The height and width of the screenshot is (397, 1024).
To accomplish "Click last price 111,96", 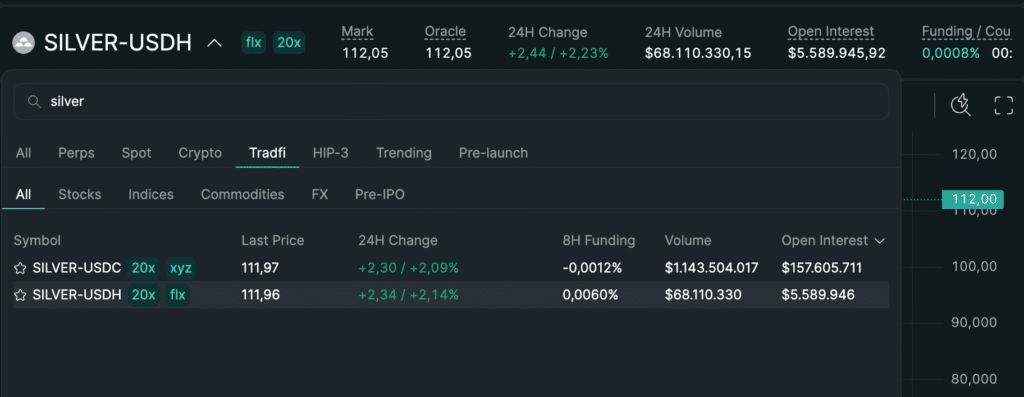I will click(x=261, y=295).
